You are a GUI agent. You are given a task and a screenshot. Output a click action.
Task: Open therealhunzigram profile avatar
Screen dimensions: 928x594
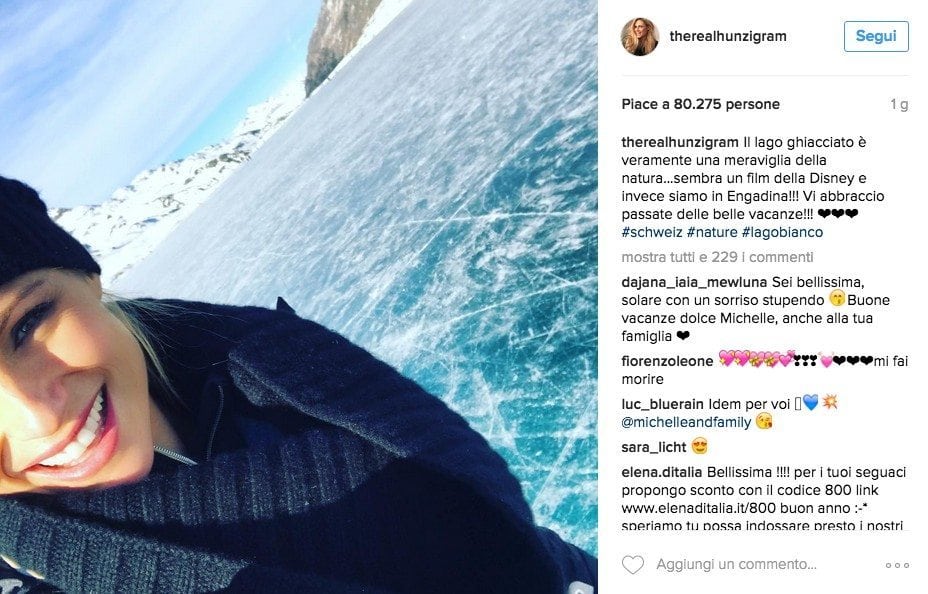click(x=640, y=37)
